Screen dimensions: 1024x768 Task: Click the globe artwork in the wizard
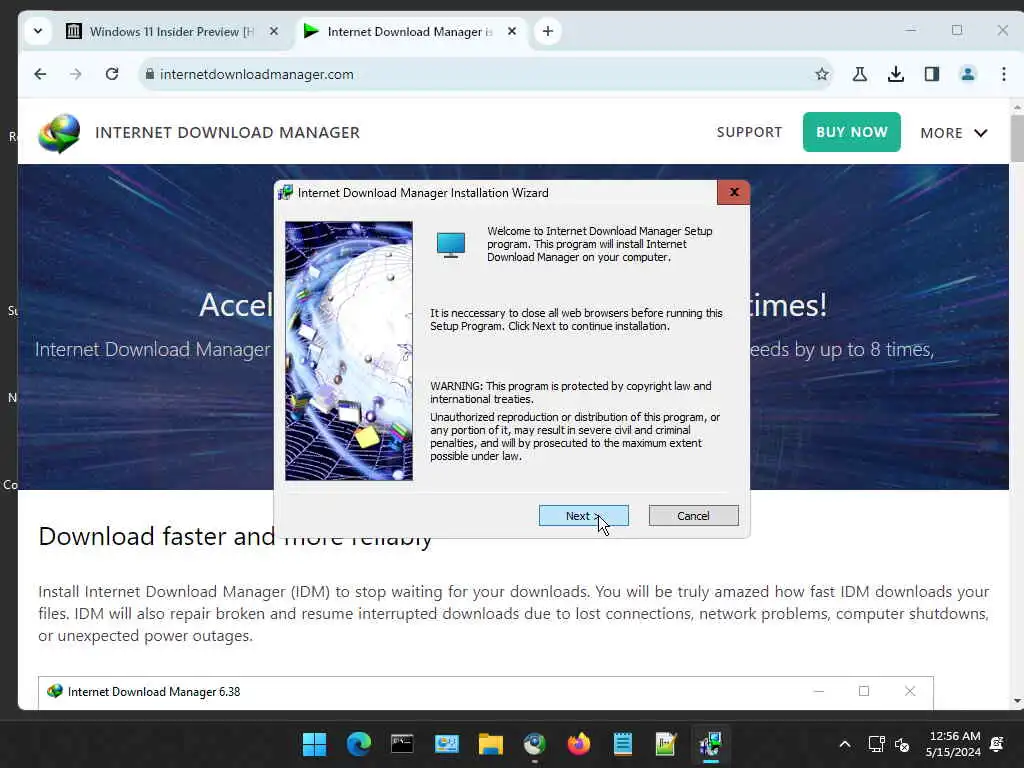tap(349, 351)
